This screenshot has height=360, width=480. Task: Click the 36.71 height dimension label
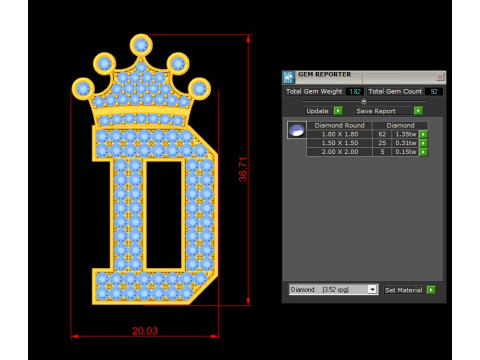(x=243, y=169)
